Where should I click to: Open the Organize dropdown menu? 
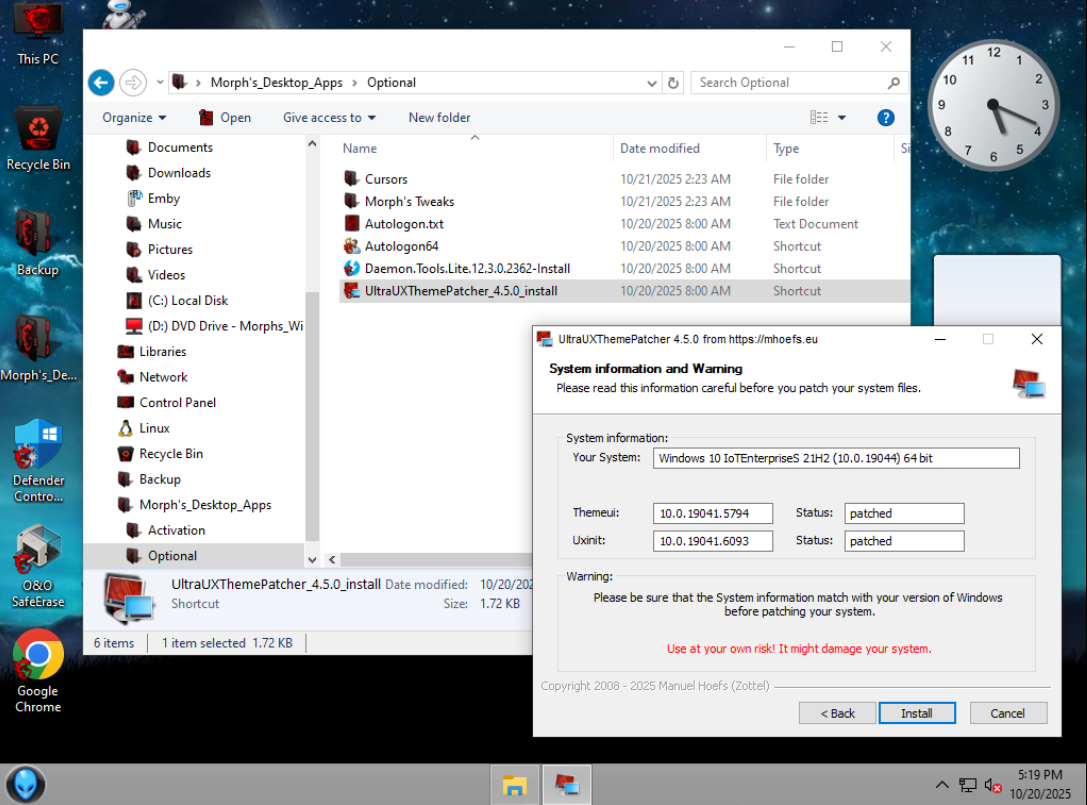pyautogui.click(x=134, y=118)
